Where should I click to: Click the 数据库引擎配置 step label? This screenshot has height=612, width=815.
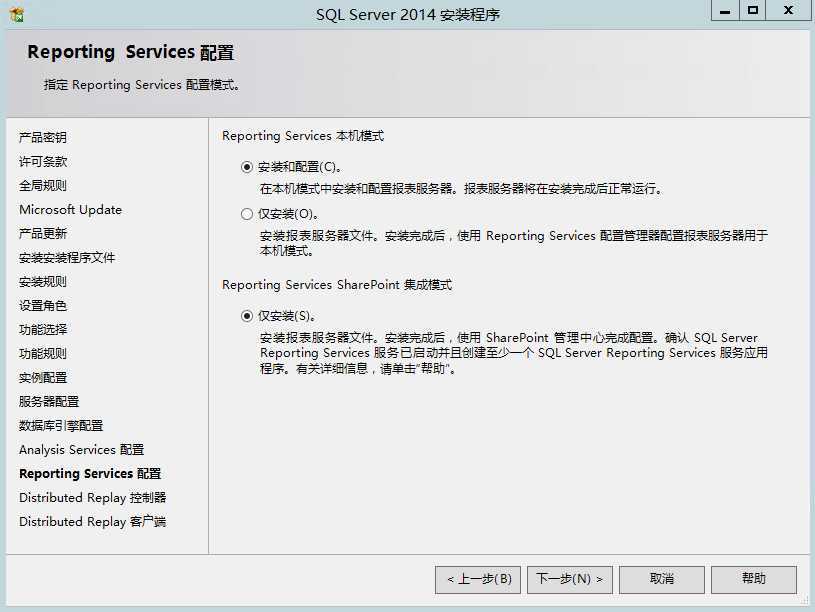point(61,426)
